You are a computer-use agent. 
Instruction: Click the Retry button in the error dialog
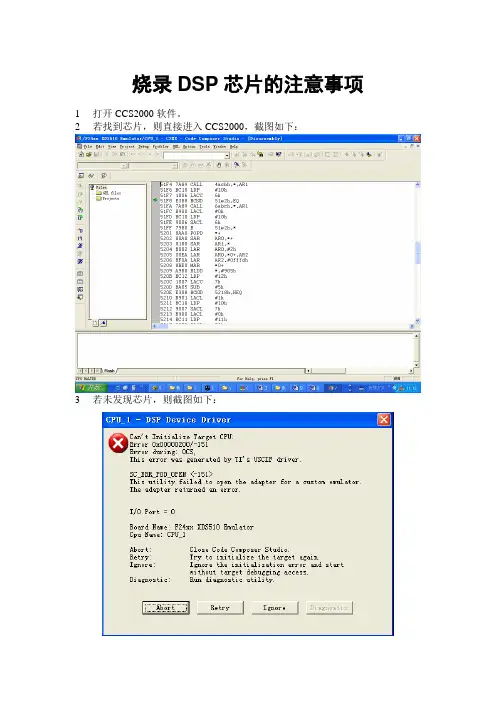tap(220, 608)
